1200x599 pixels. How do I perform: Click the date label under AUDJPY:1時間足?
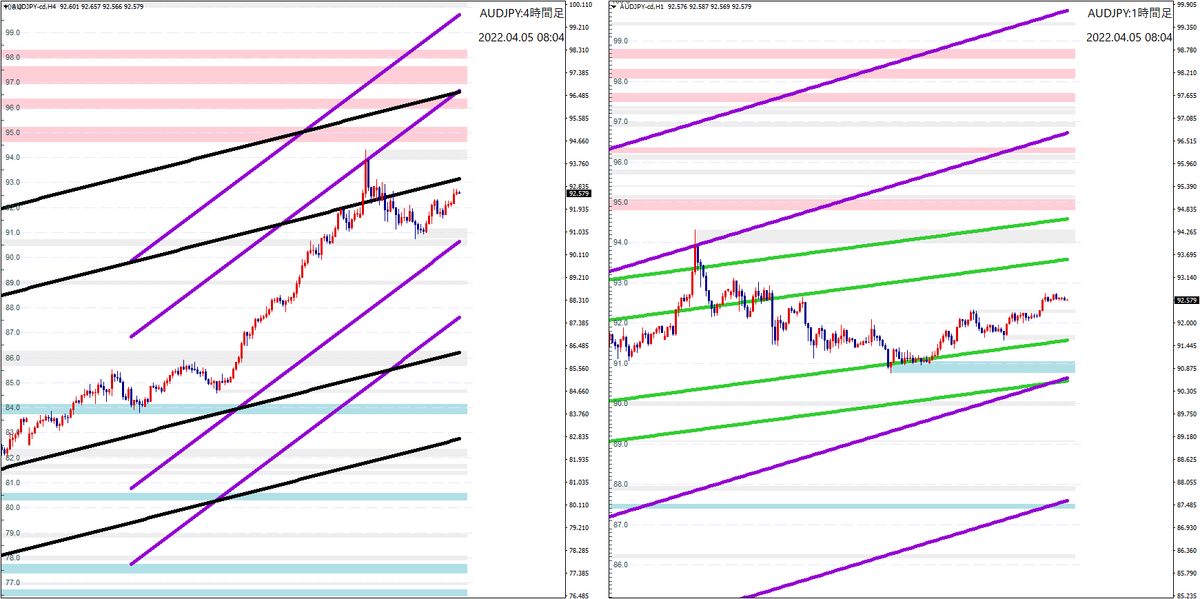[1129, 37]
